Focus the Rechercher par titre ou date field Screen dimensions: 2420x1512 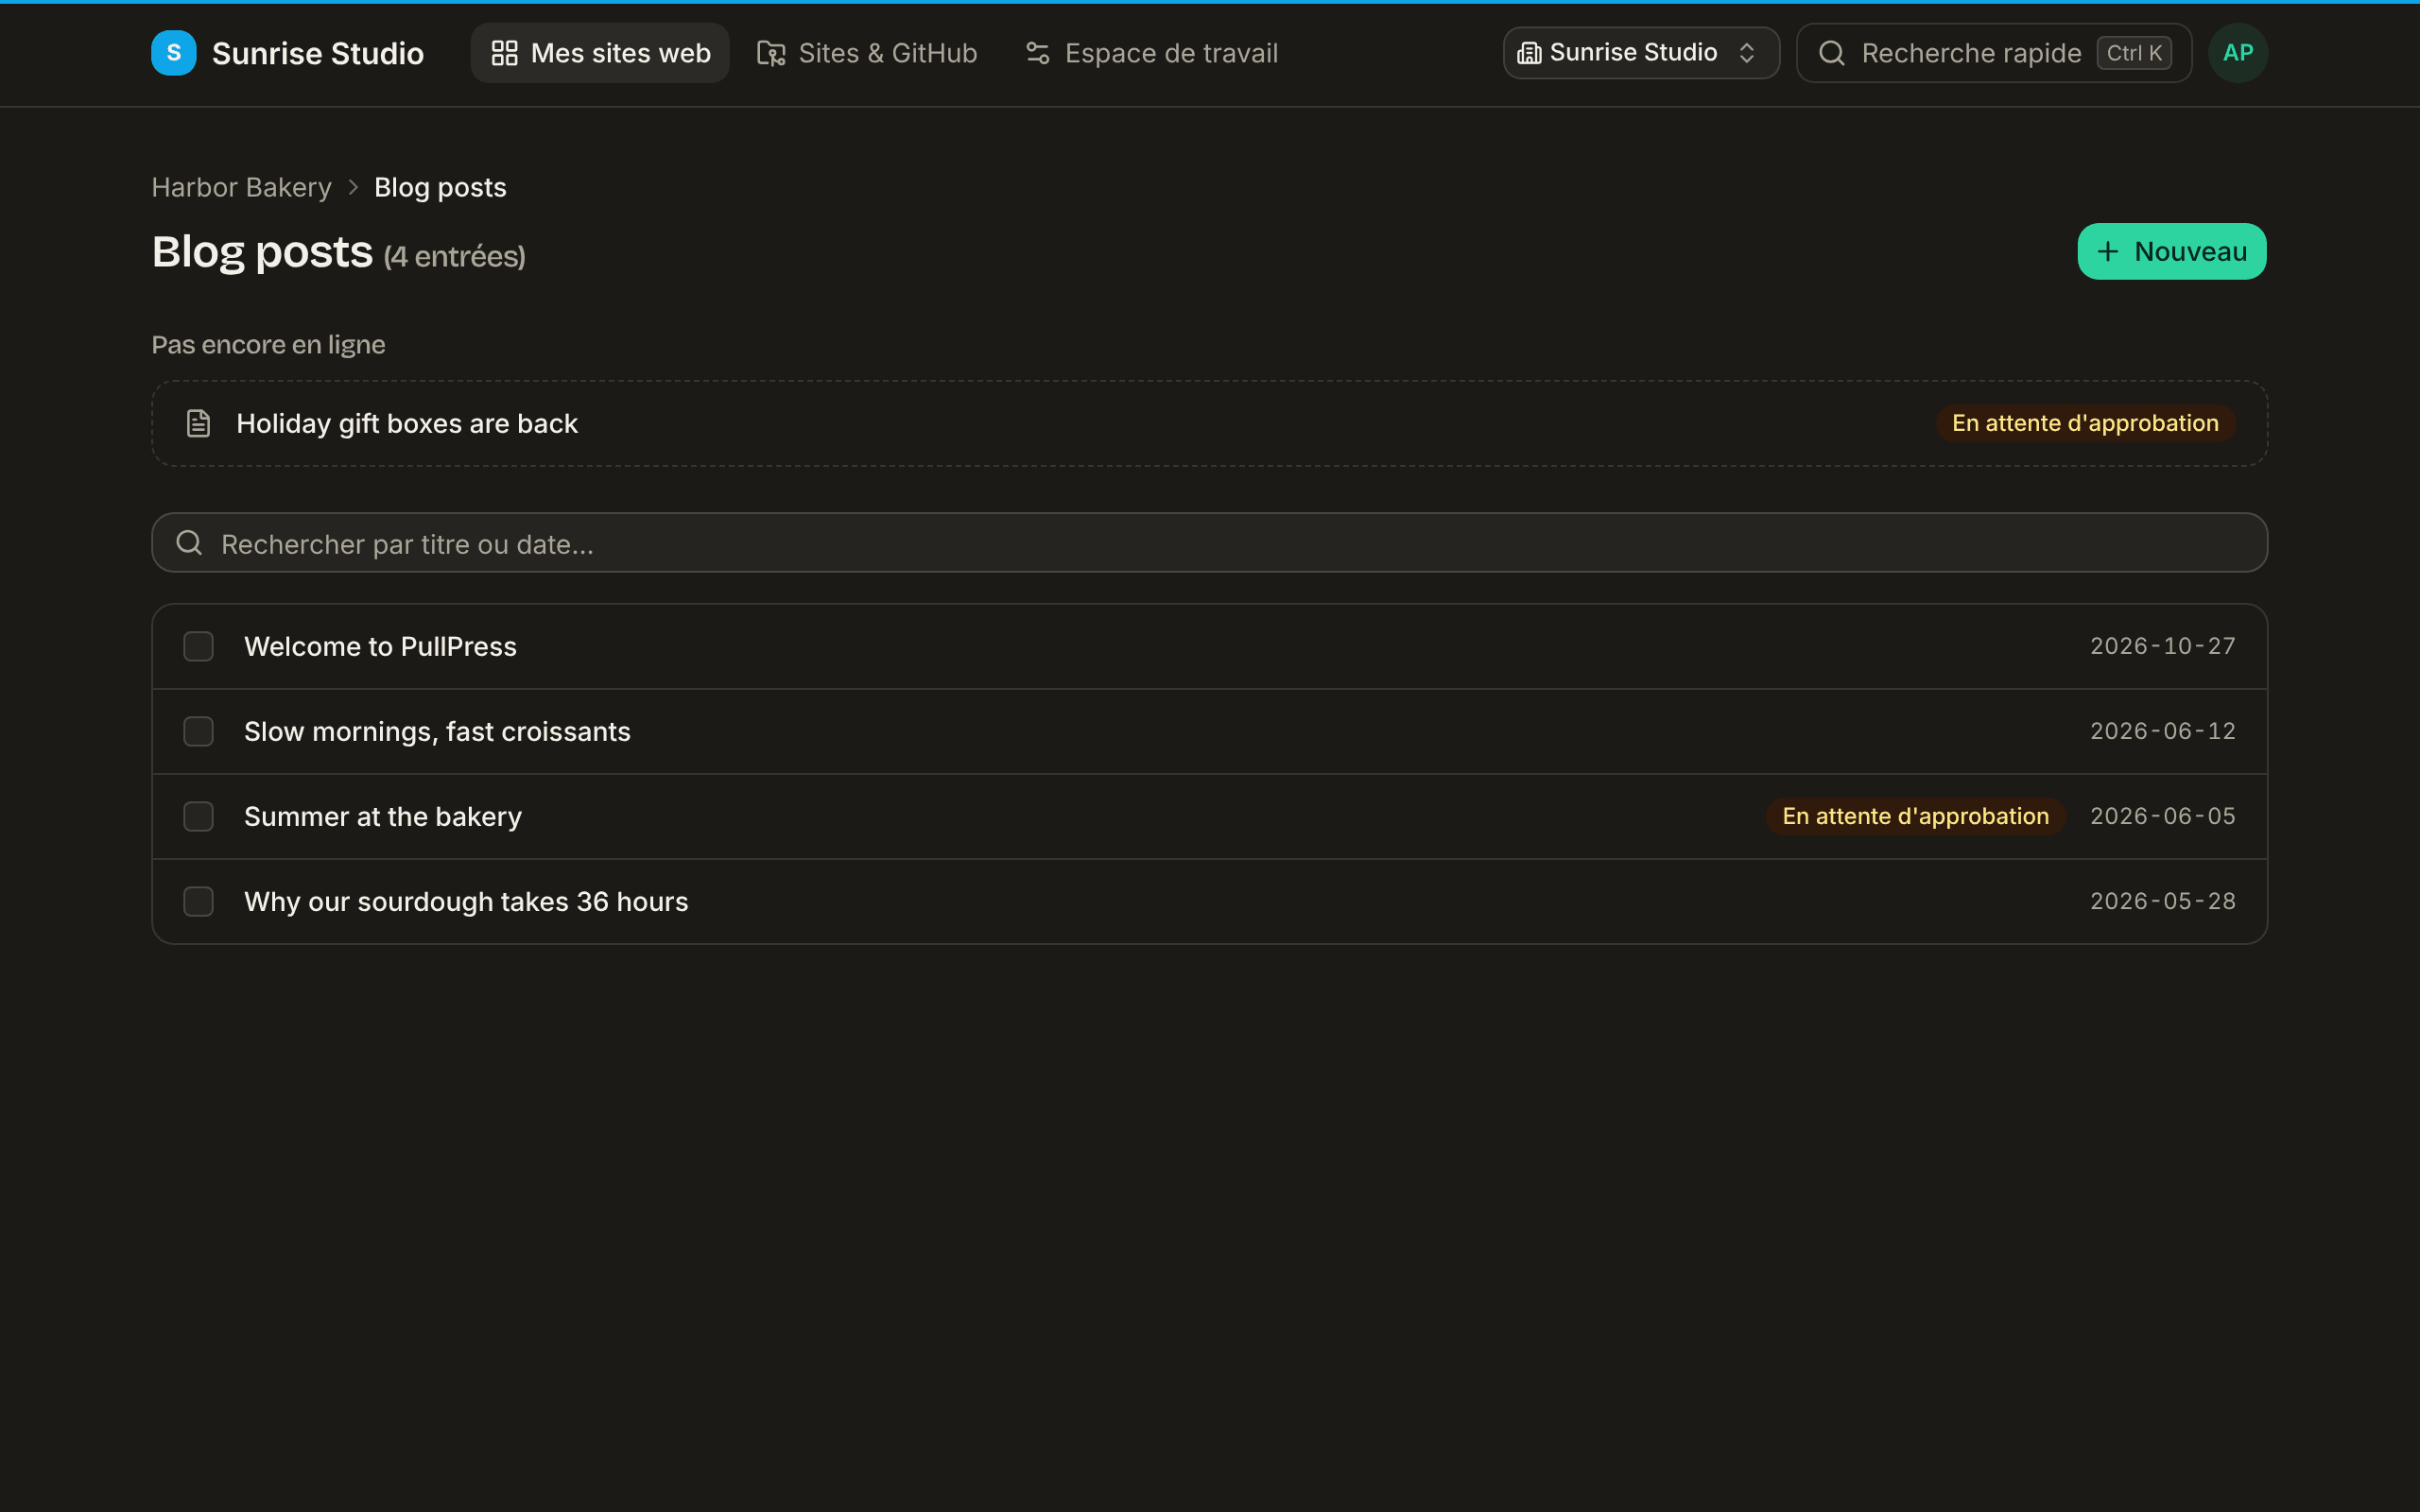1209,543
